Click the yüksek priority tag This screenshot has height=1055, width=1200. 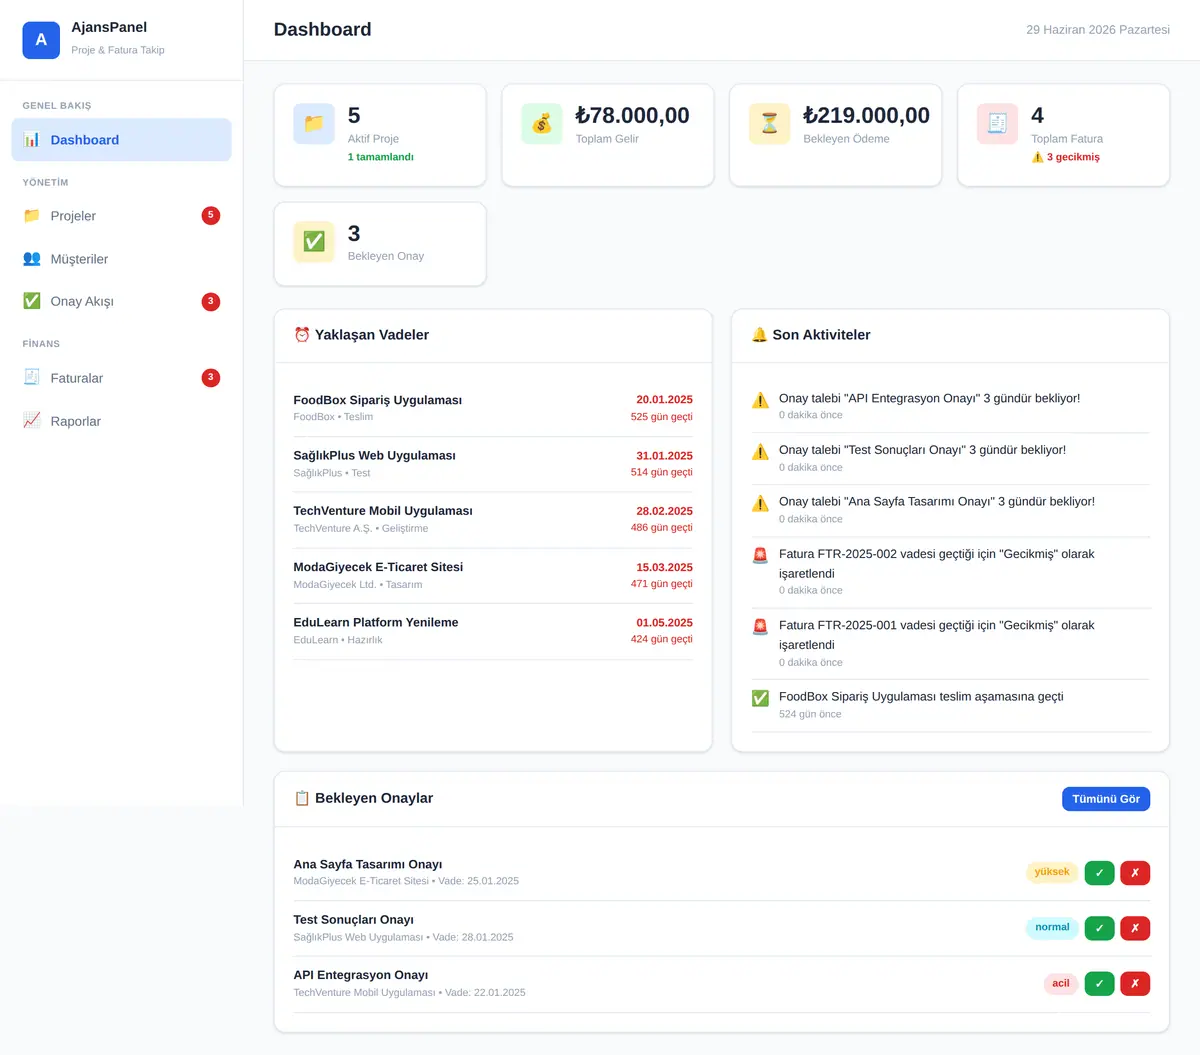coord(1052,872)
